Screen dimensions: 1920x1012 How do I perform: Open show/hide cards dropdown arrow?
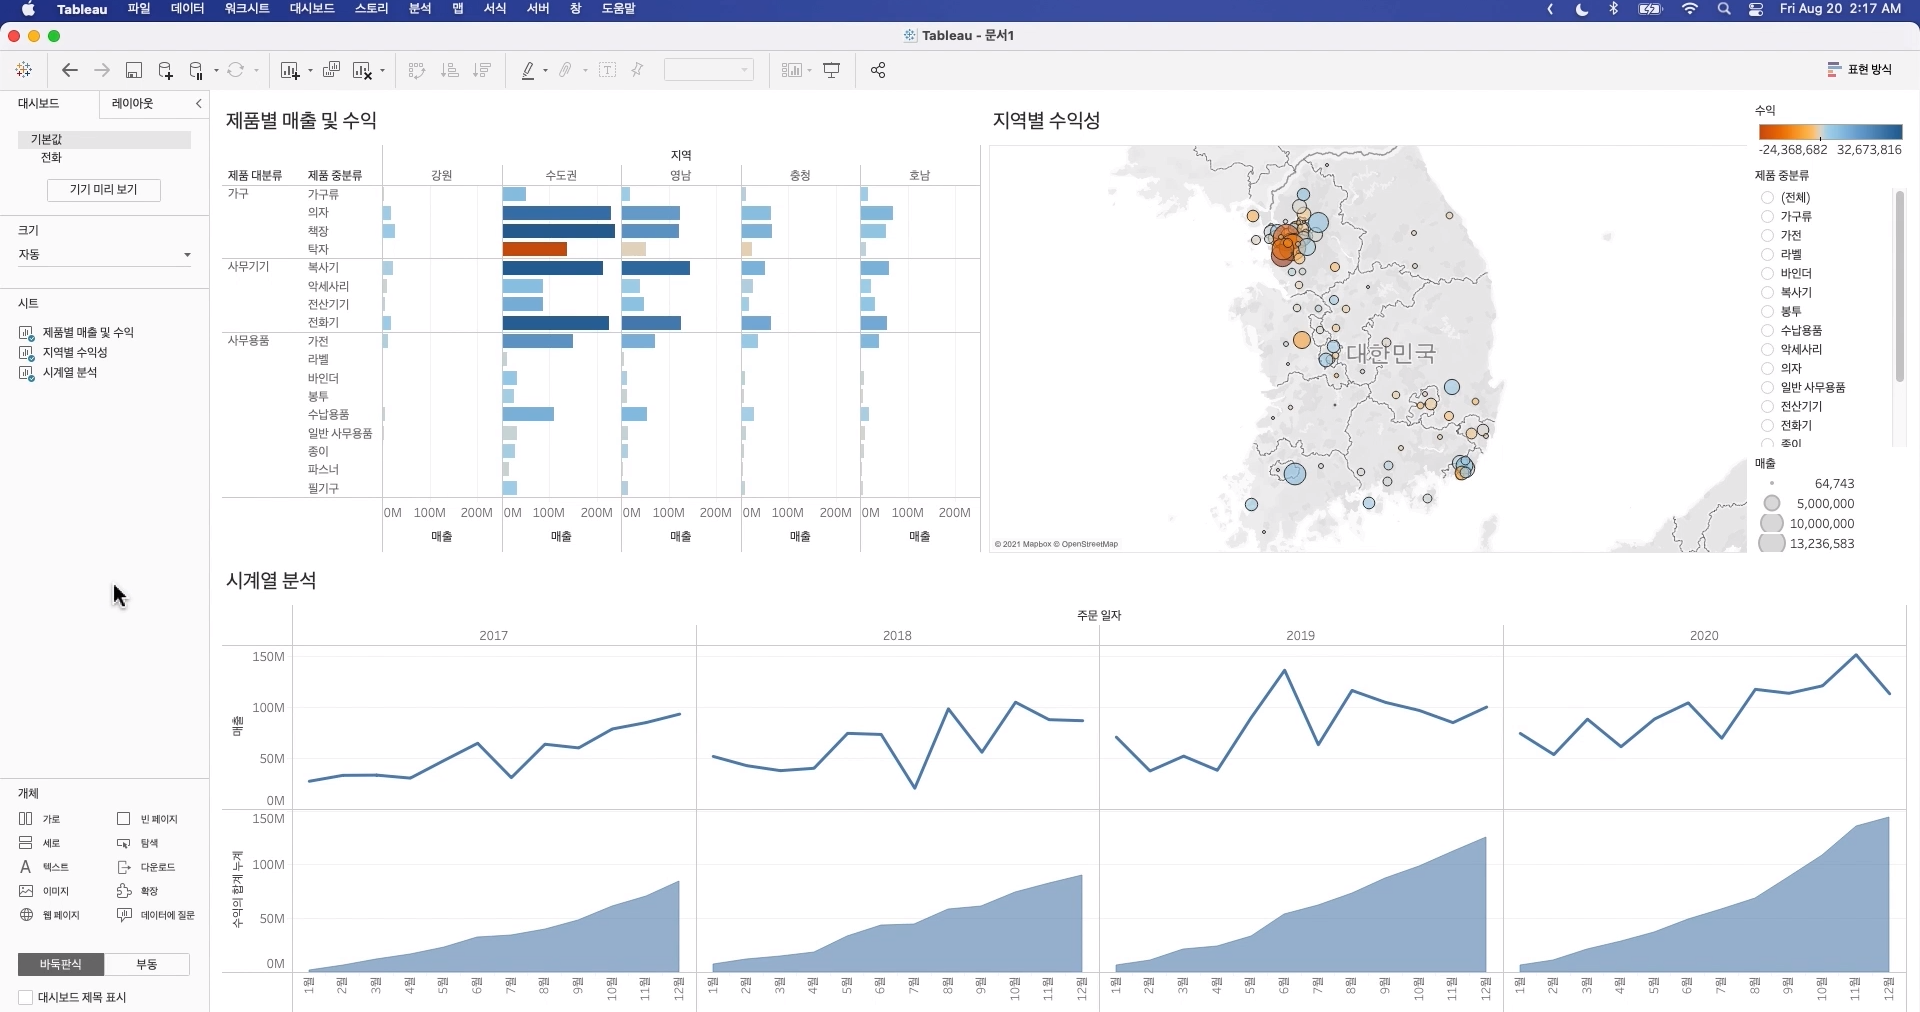809,71
